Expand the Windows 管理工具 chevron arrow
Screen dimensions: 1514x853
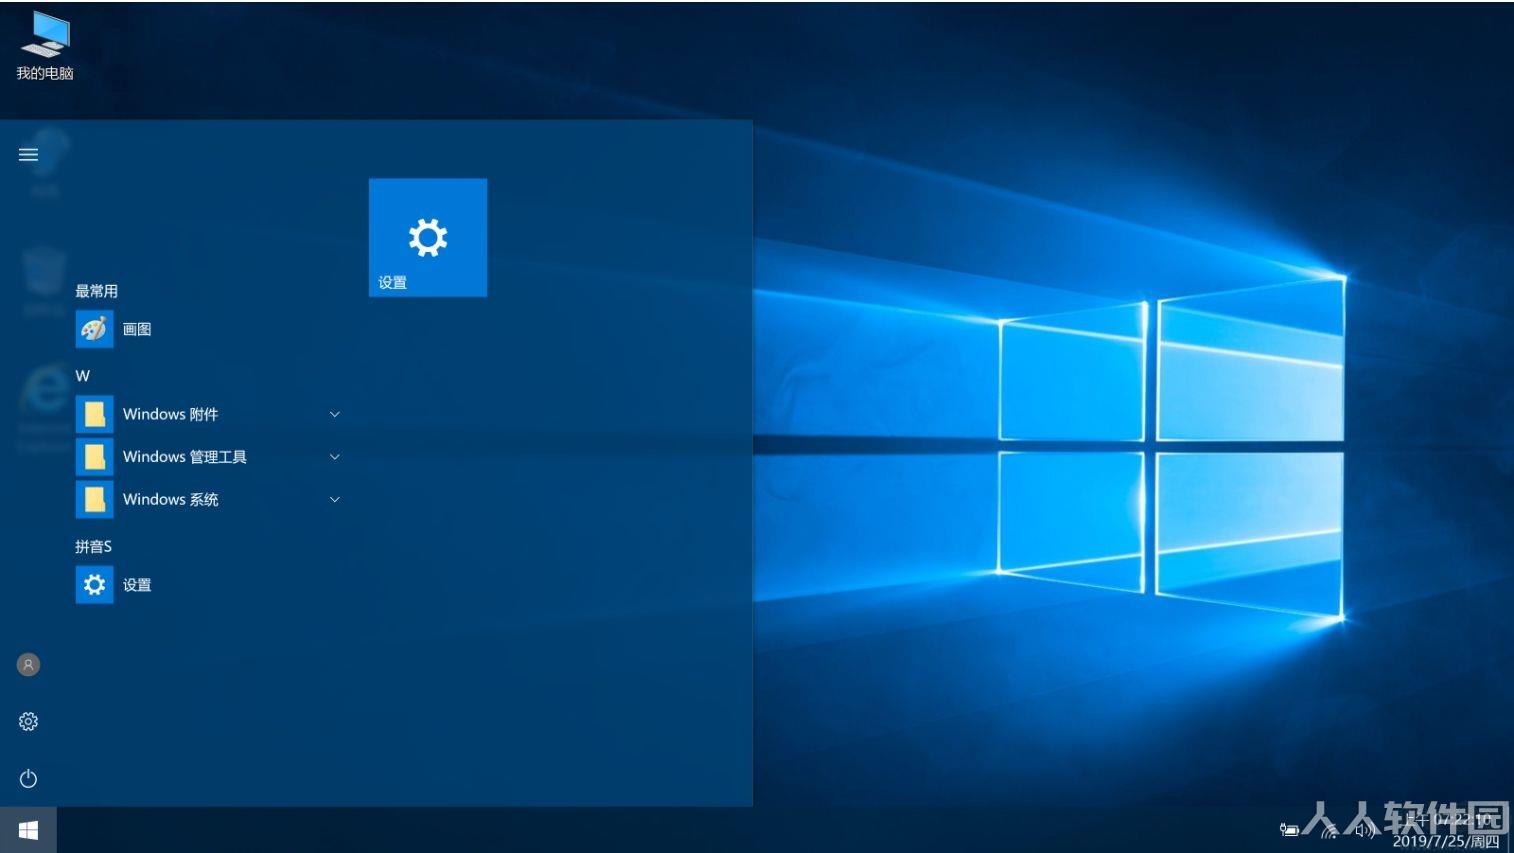(335, 457)
